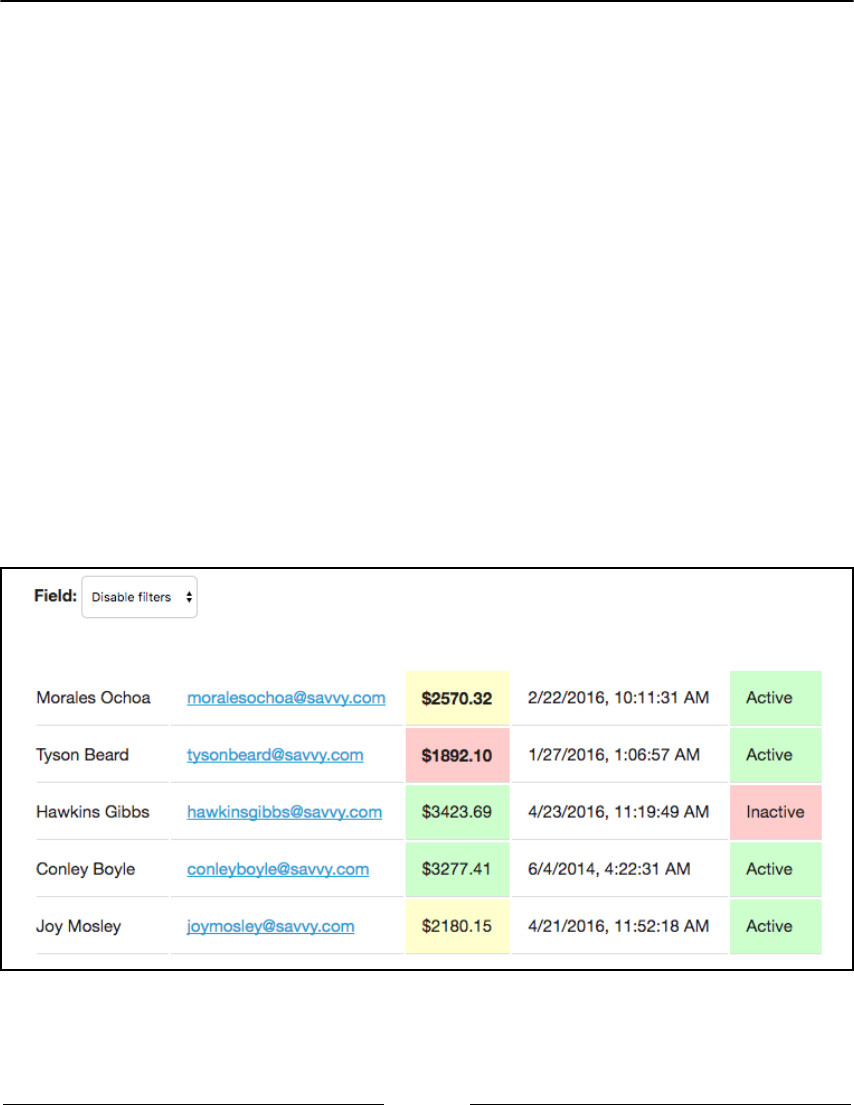Click the dropdown arrows beside Disable filters
The width and height of the screenshot is (854, 1105).
189,597
